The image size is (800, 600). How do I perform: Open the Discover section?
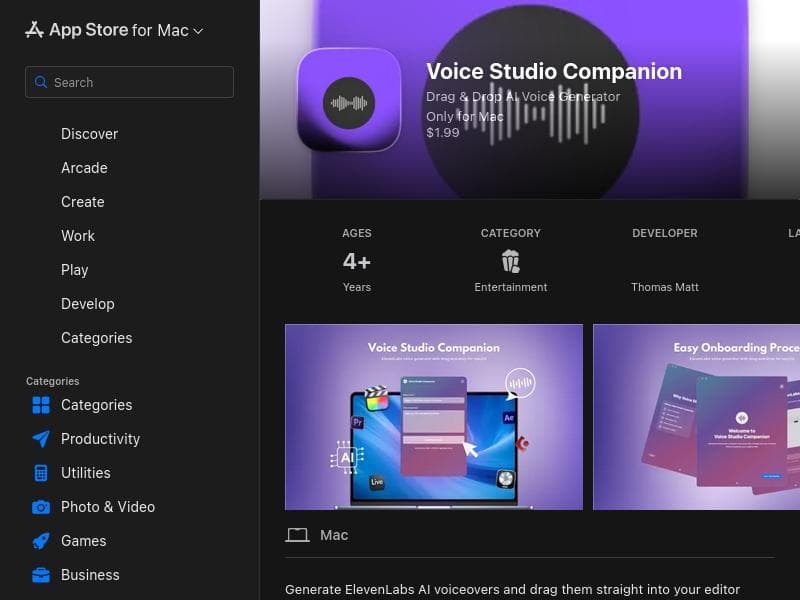[x=89, y=134]
